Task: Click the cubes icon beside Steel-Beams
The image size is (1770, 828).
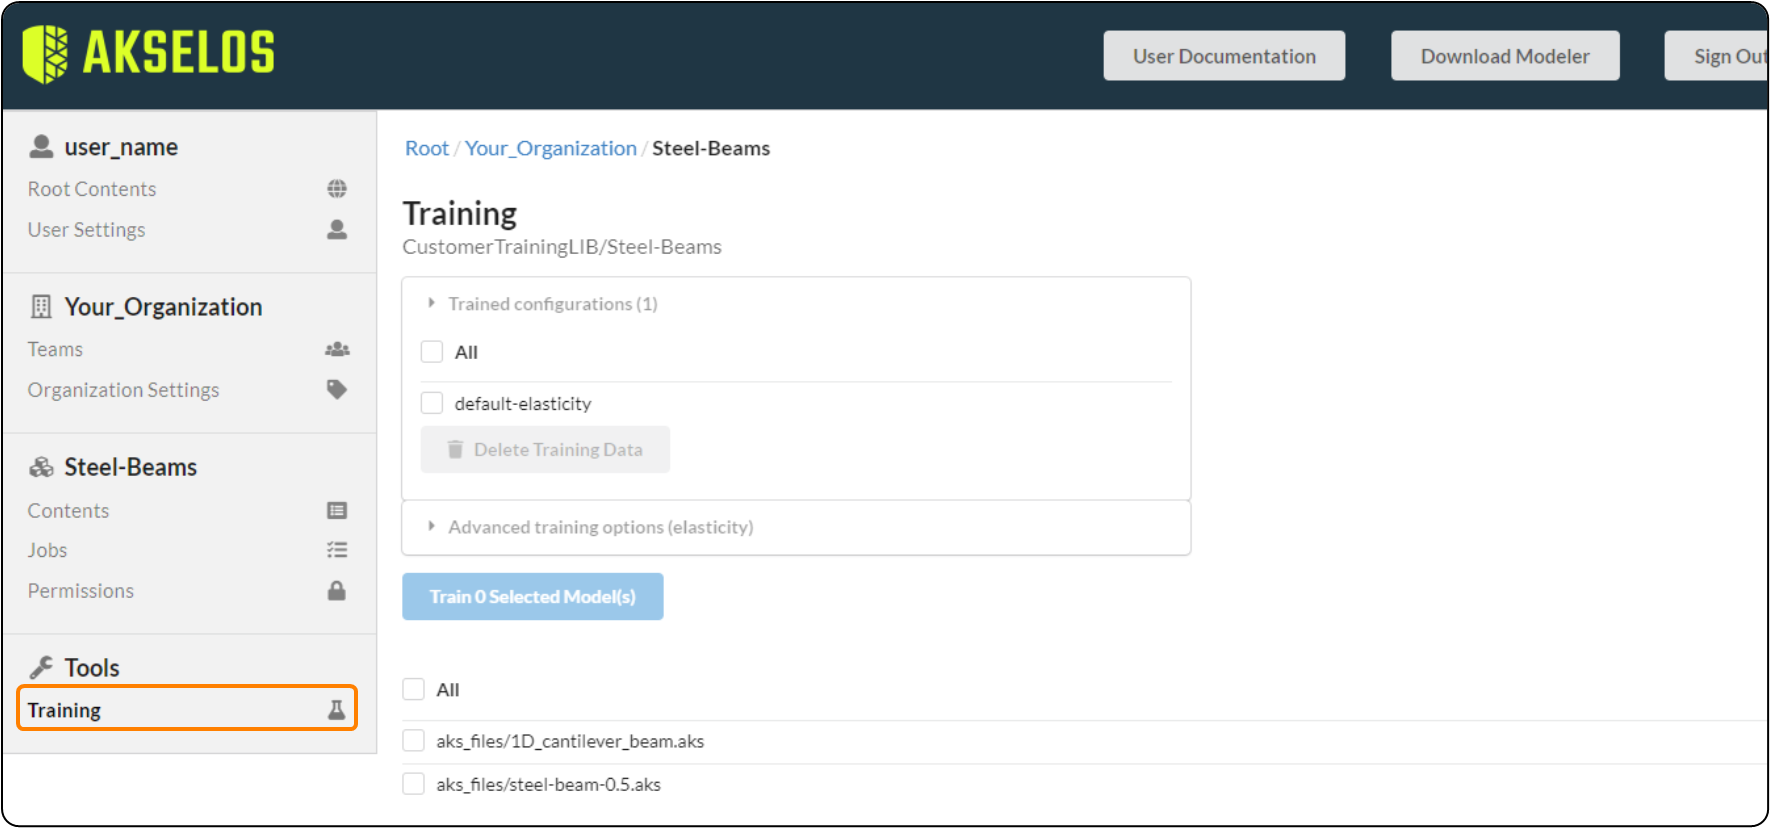Action: [x=41, y=467]
